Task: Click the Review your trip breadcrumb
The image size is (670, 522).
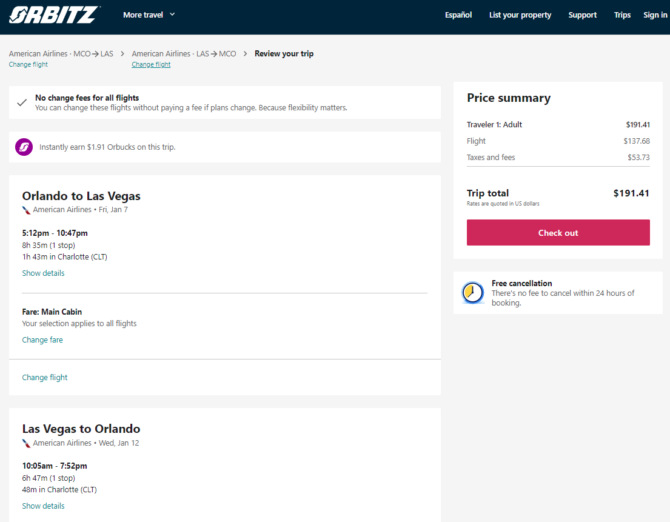Action: pos(284,54)
